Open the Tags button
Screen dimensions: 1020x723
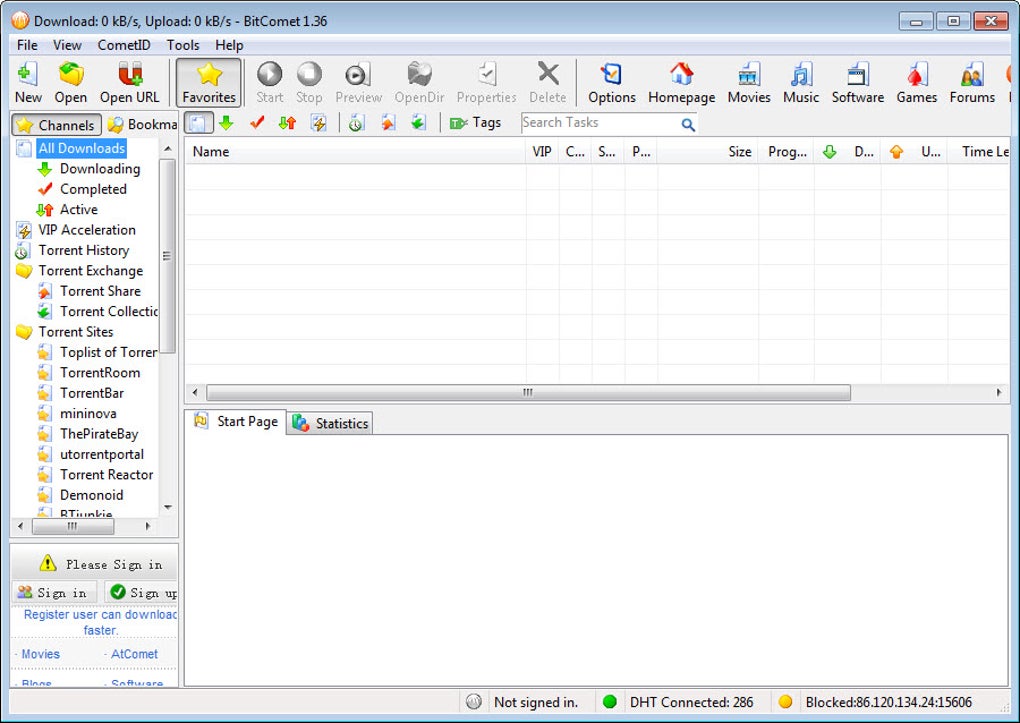tap(476, 123)
